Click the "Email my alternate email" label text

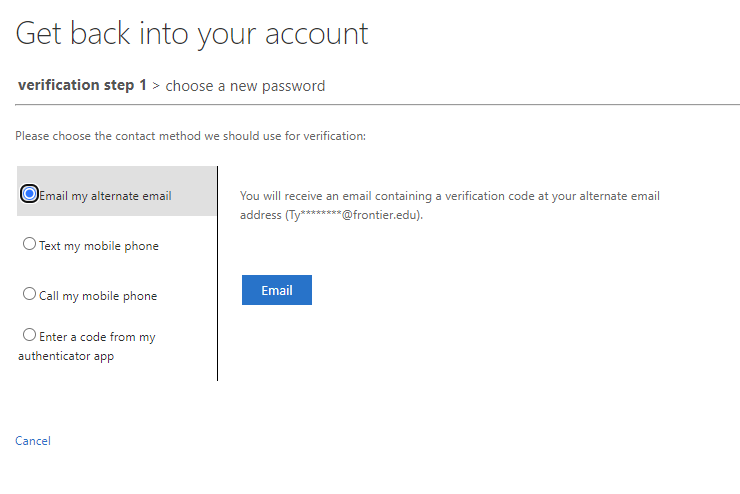click(105, 196)
